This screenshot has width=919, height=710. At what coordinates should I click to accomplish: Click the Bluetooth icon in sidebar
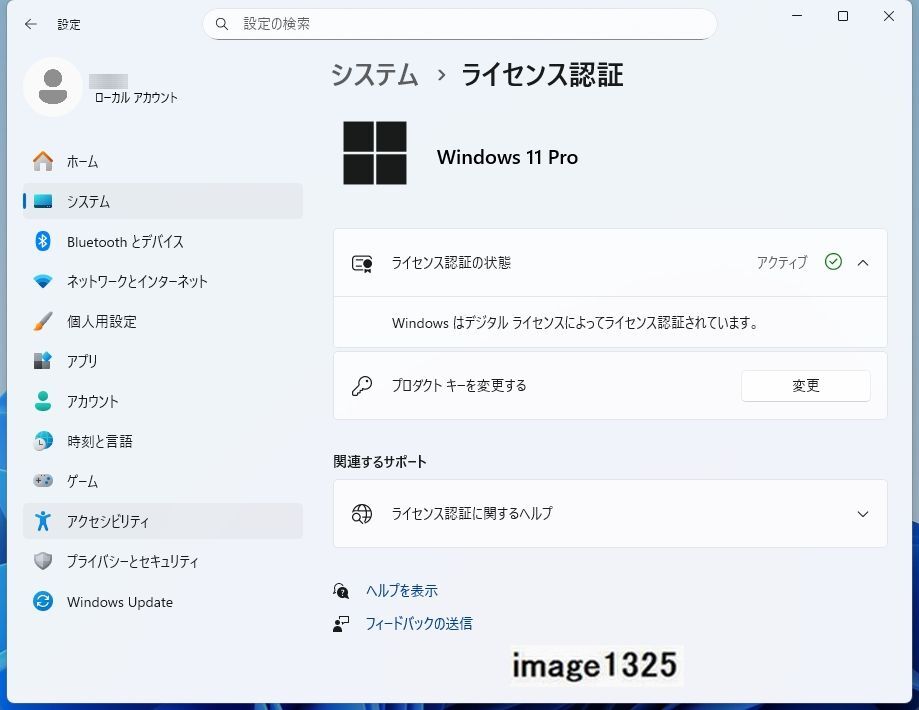43,241
